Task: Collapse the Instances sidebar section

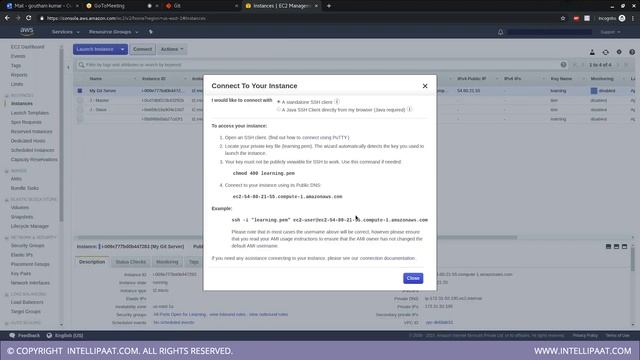Action: pyautogui.click(x=7, y=96)
